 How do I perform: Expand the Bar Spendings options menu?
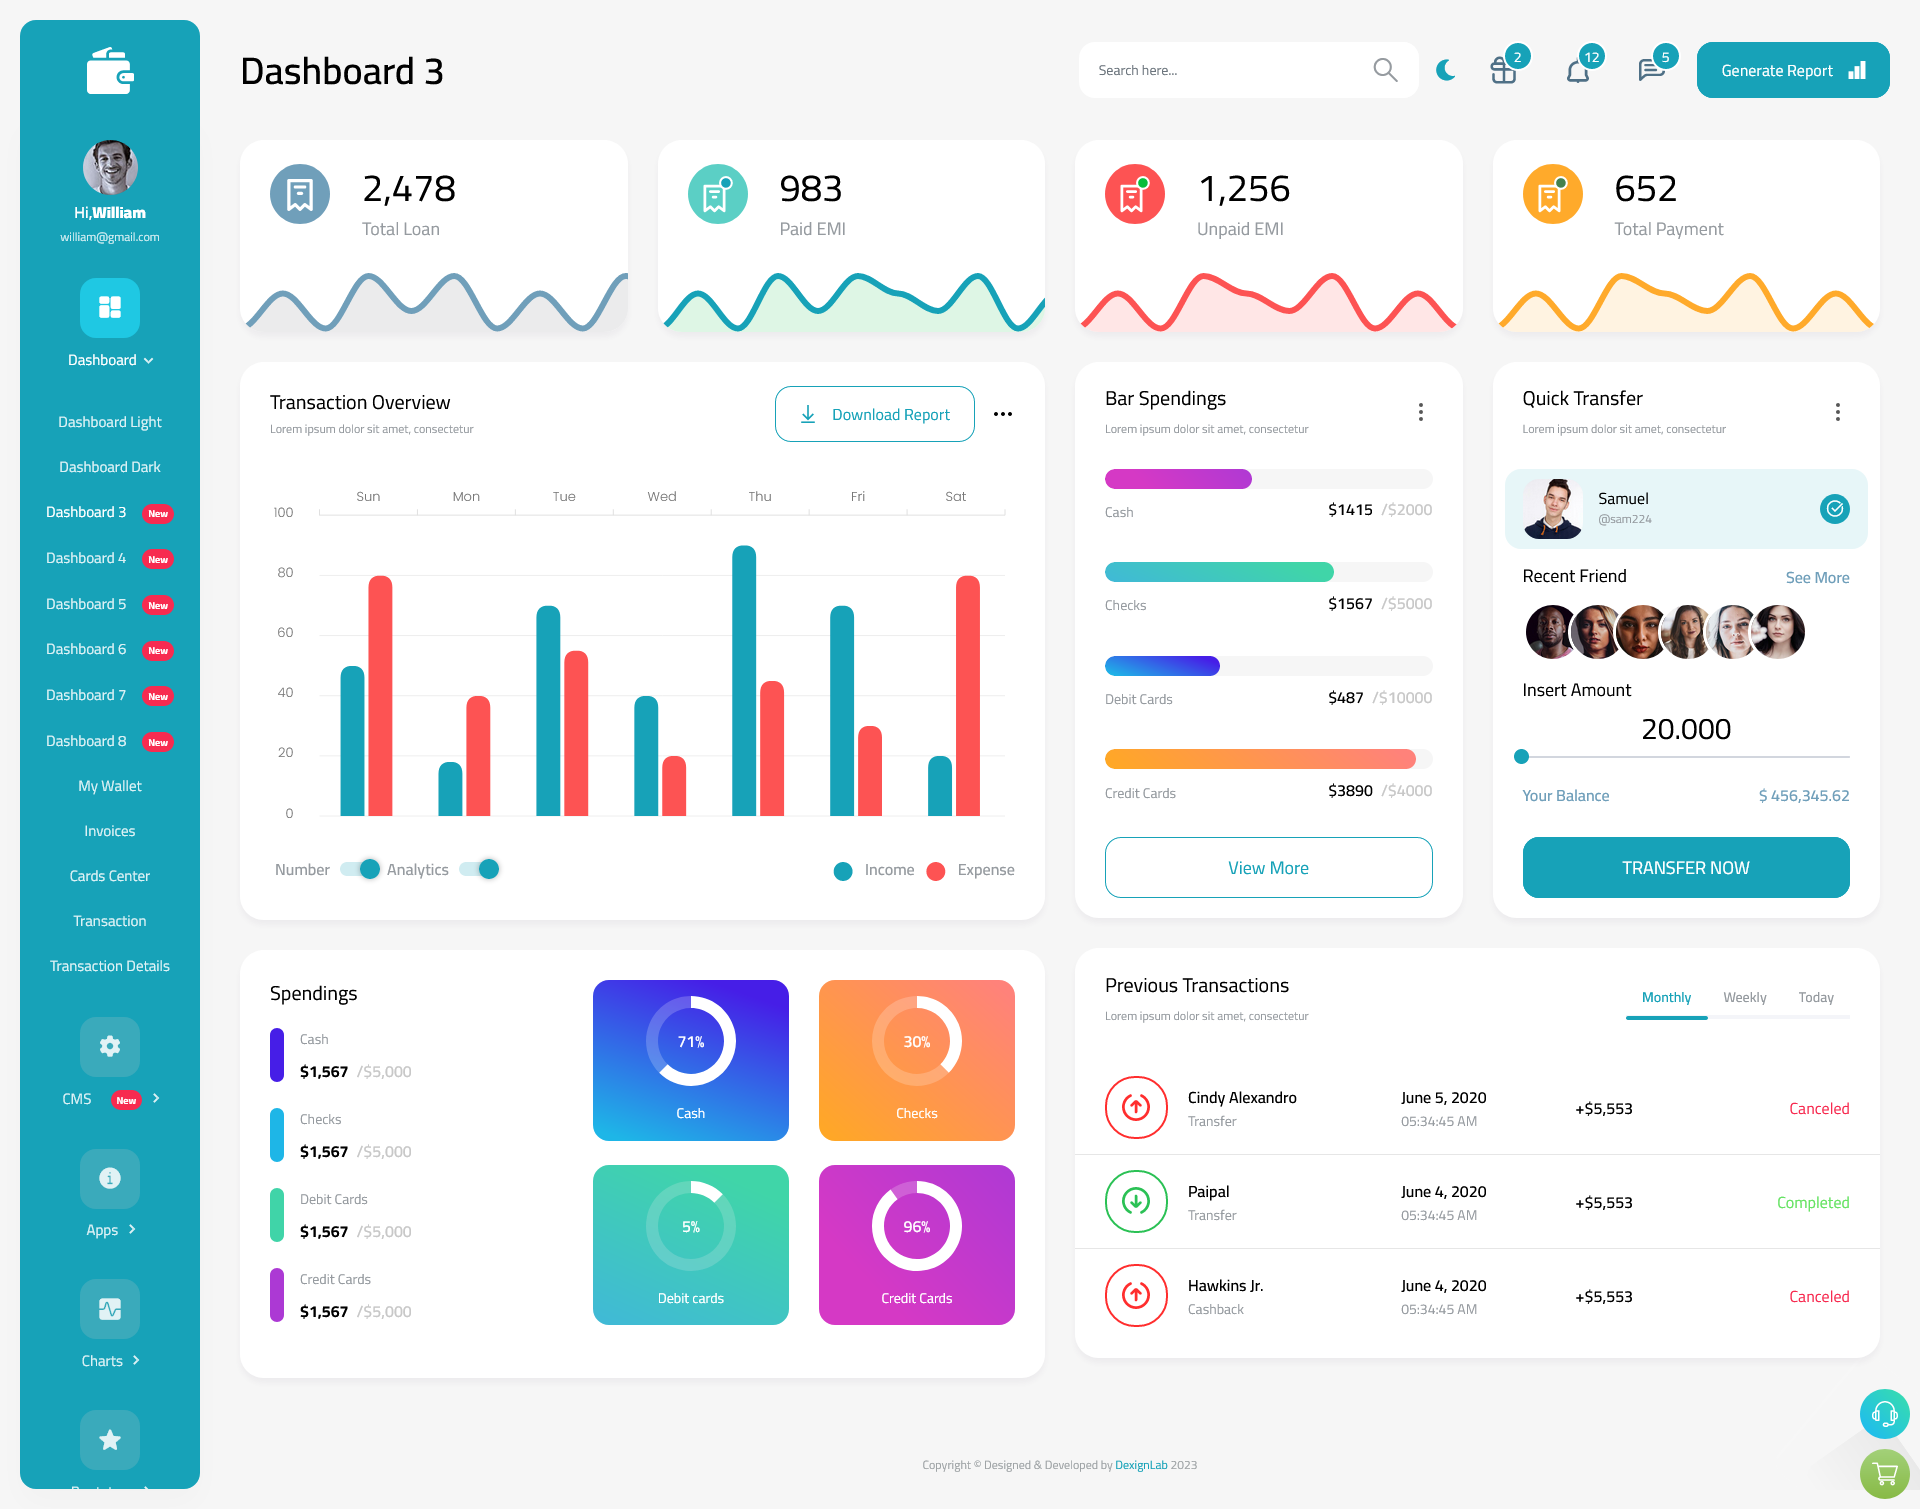pyautogui.click(x=1421, y=410)
